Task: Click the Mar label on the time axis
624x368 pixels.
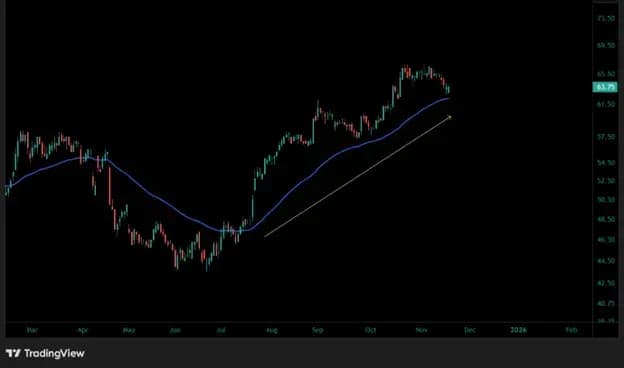Action: click(32, 330)
